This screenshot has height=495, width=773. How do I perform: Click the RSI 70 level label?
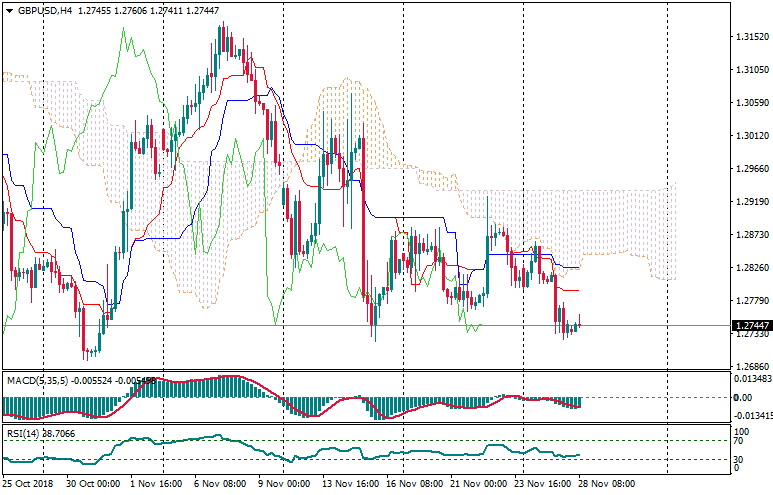click(740, 440)
